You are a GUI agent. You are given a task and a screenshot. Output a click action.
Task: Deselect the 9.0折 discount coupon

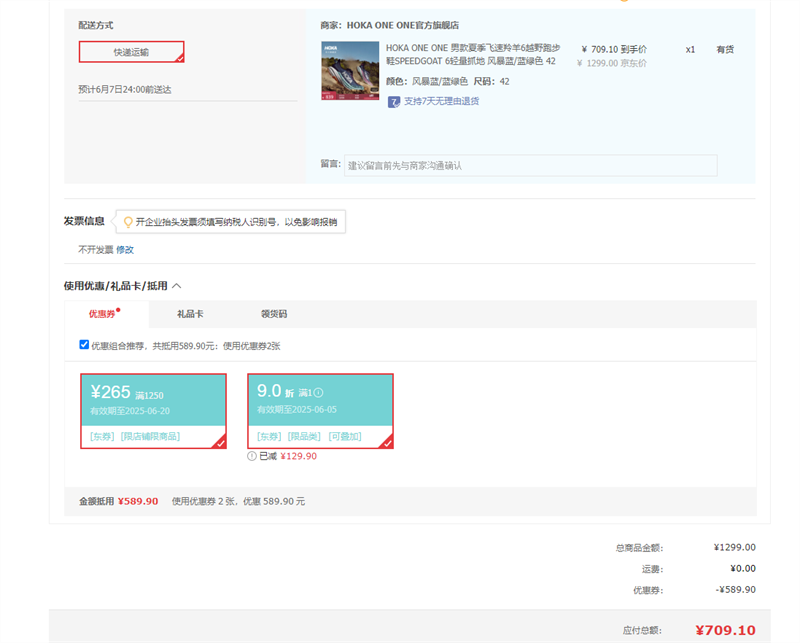(x=320, y=411)
